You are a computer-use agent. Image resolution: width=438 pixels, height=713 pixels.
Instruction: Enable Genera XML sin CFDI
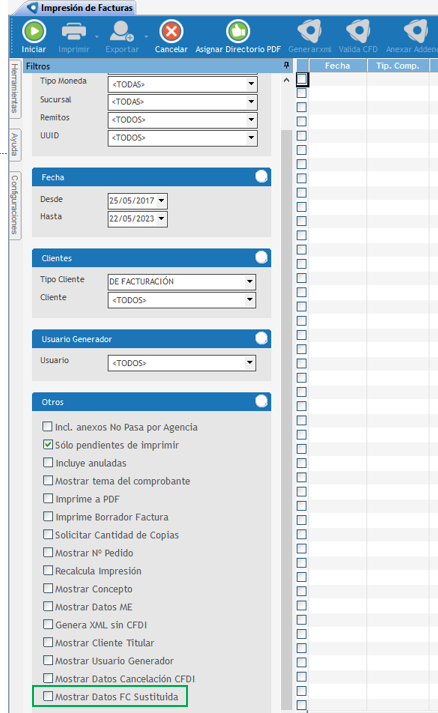[x=47, y=624]
